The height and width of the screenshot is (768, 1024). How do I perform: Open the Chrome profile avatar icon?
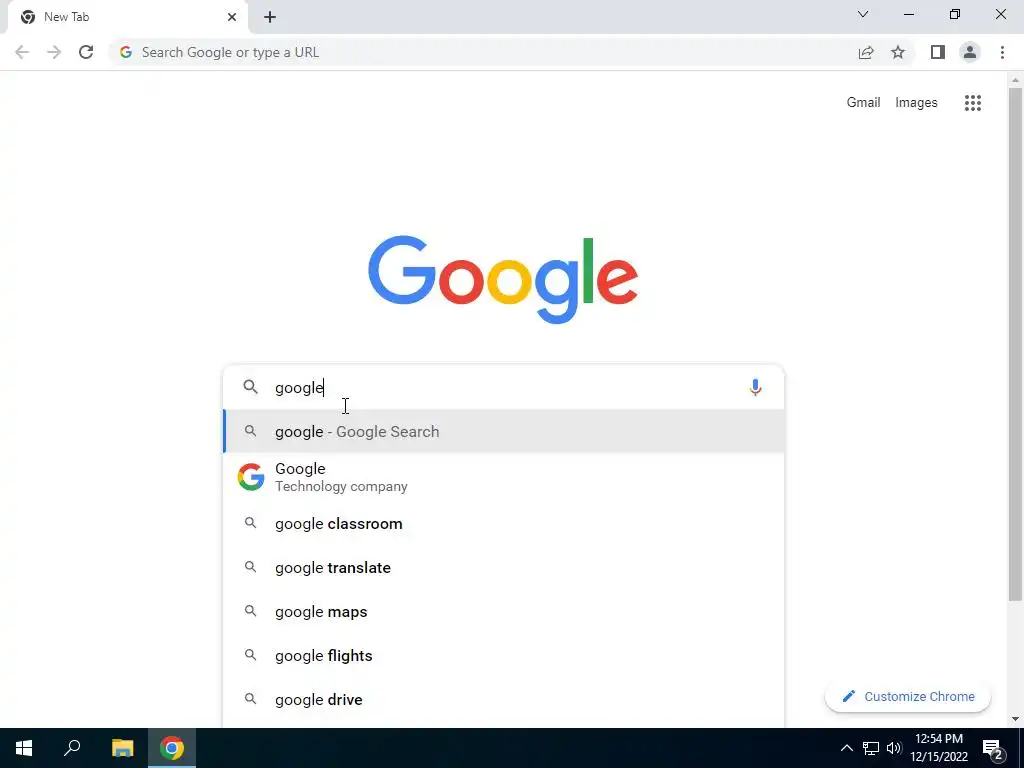point(970,52)
